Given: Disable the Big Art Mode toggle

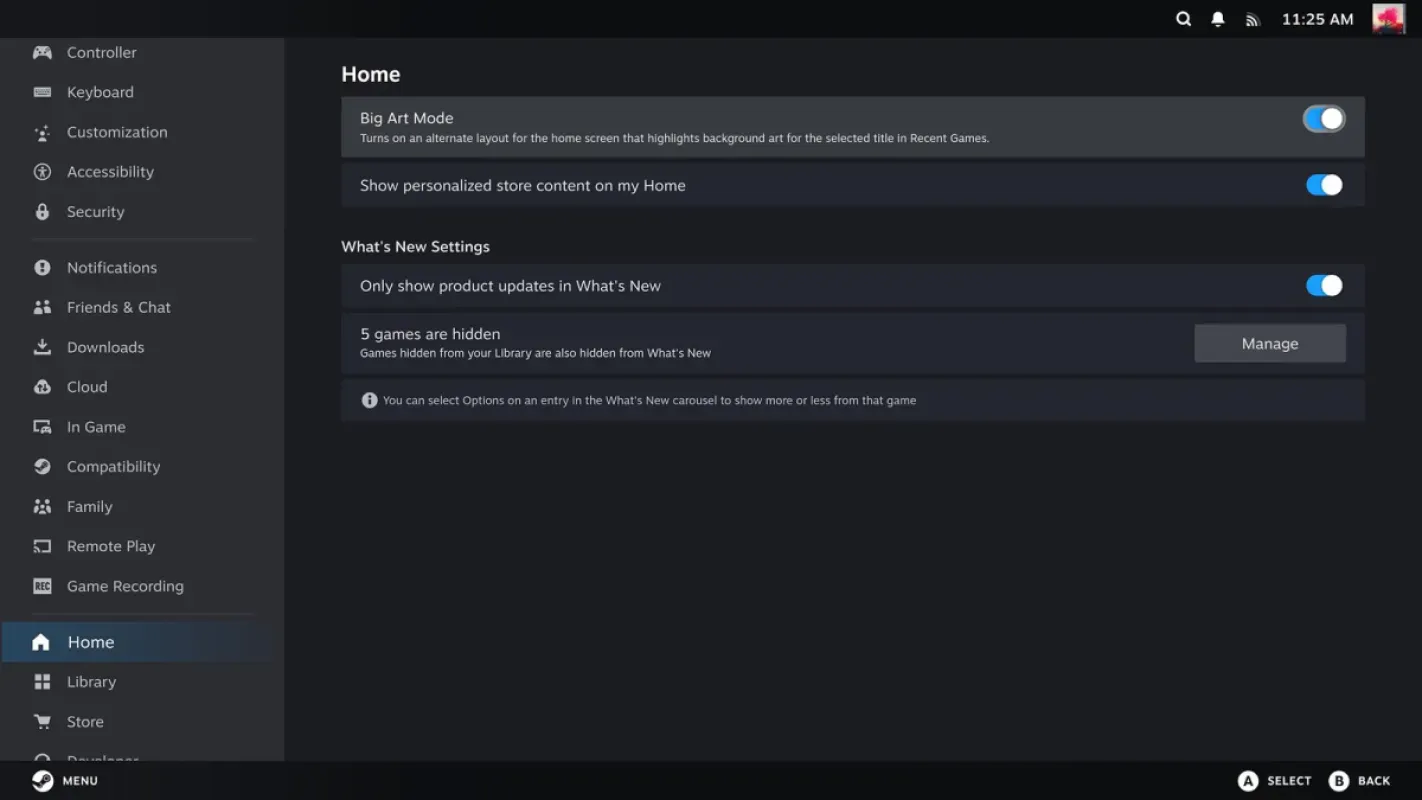Looking at the screenshot, I should pos(1324,119).
